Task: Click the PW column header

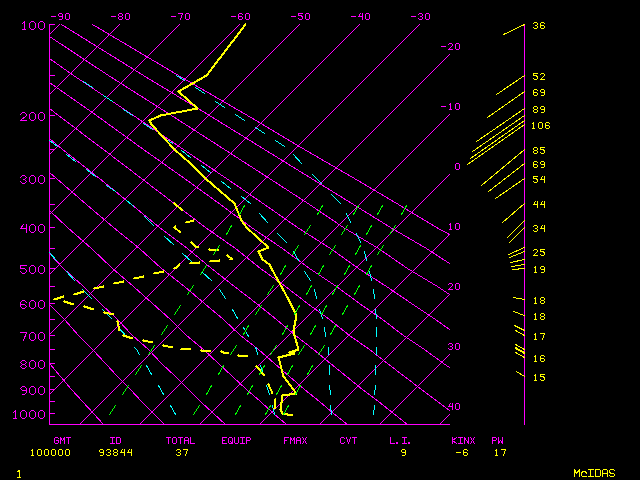Action: [499, 440]
